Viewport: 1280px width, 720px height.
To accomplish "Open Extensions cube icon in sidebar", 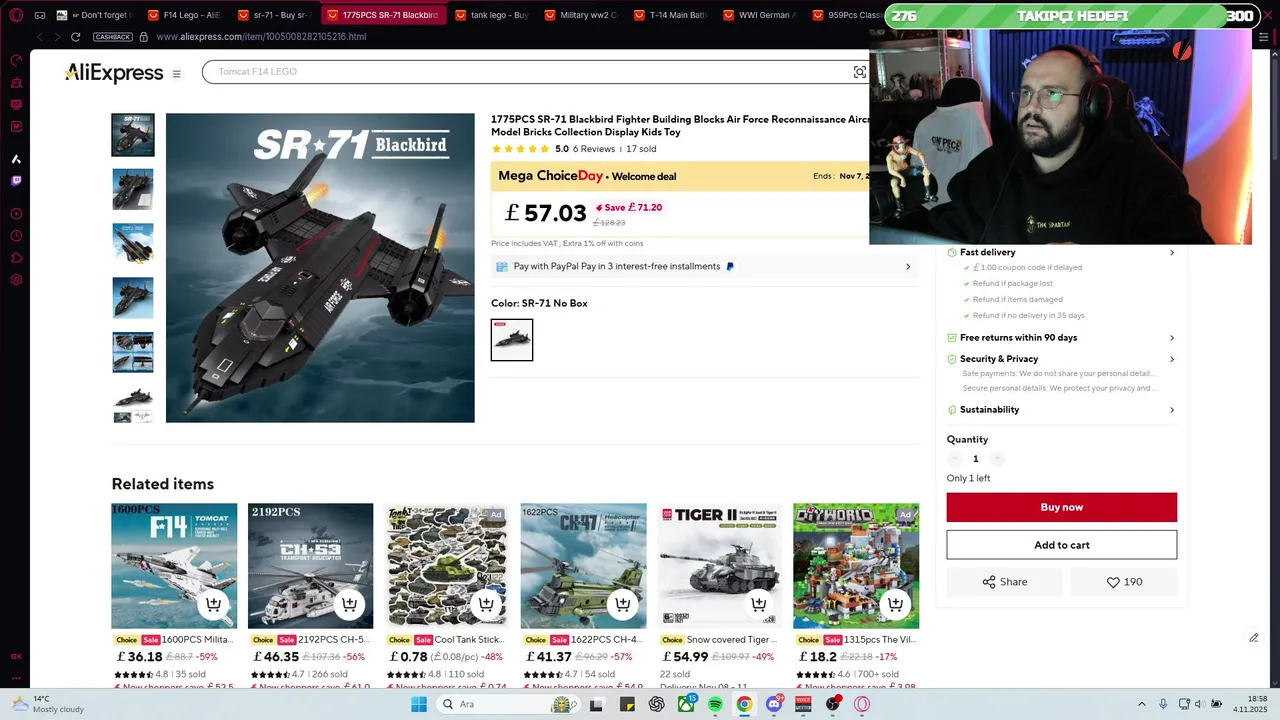I will 16,258.
